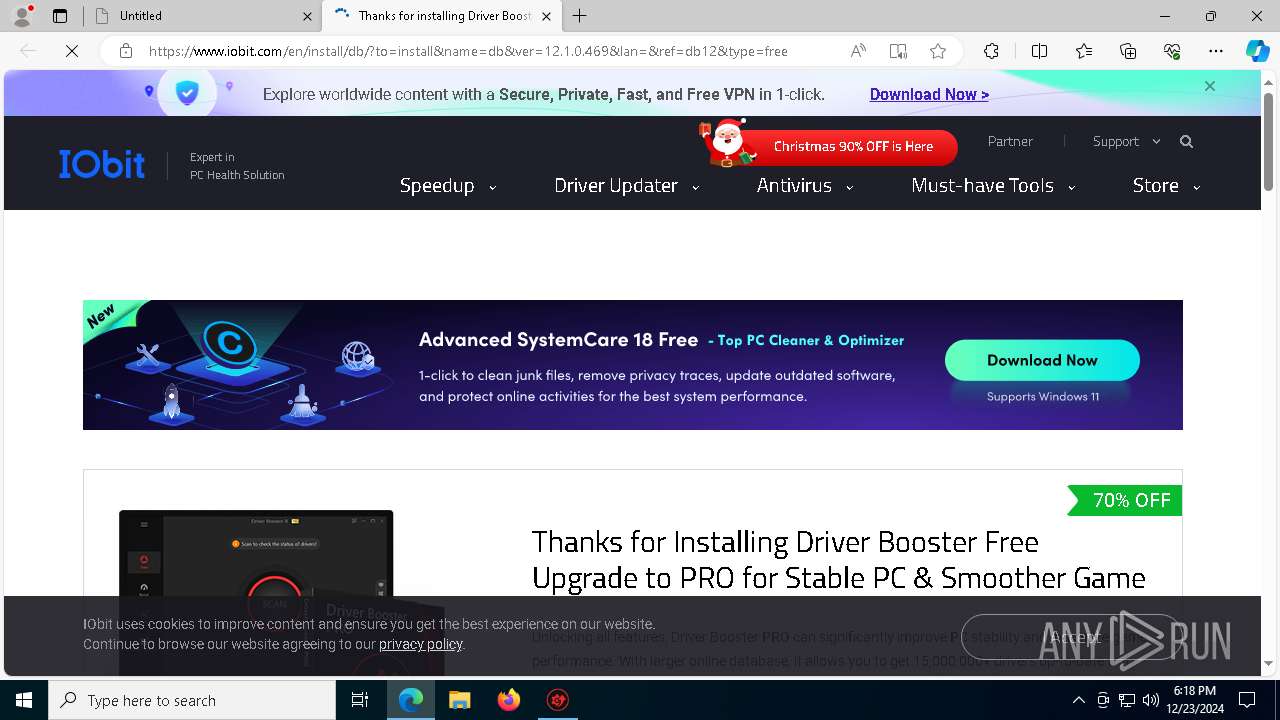Click Download Now for Advanced SystemCare
1280x720 pixels.
(1042, 360)
